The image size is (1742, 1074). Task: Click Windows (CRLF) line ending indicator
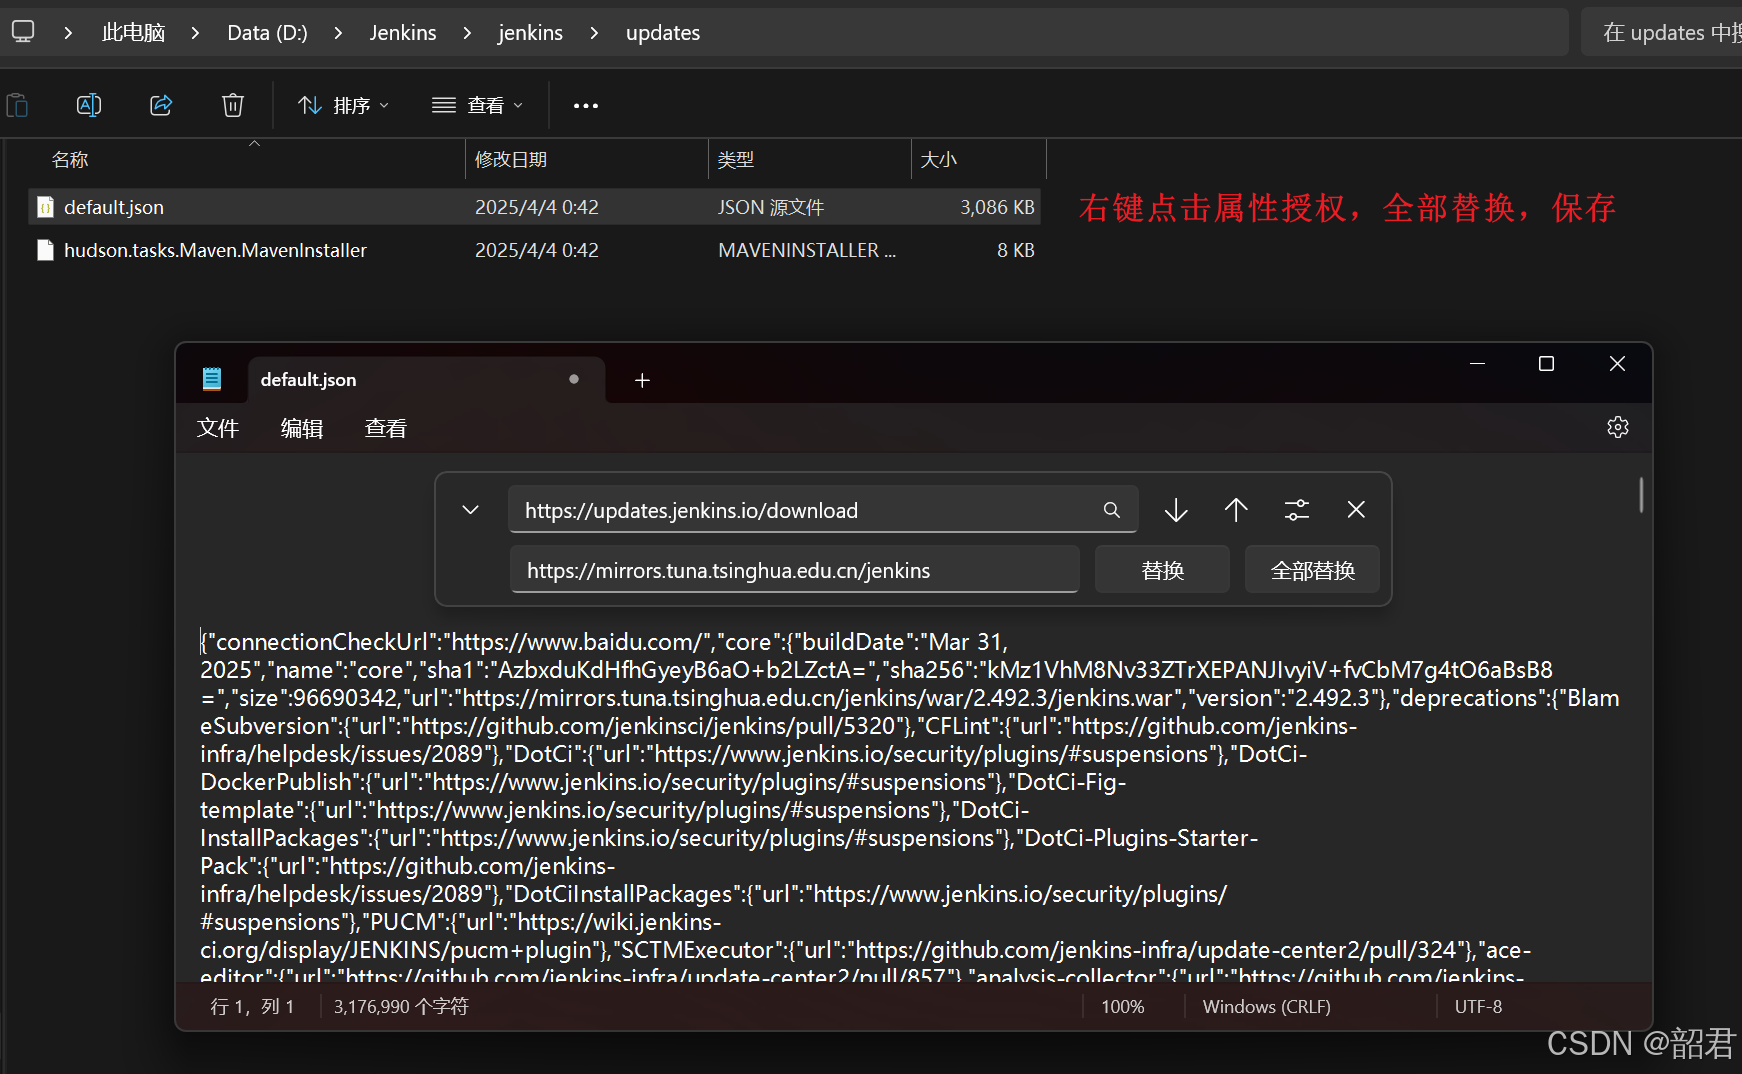click(1266, 1007)
